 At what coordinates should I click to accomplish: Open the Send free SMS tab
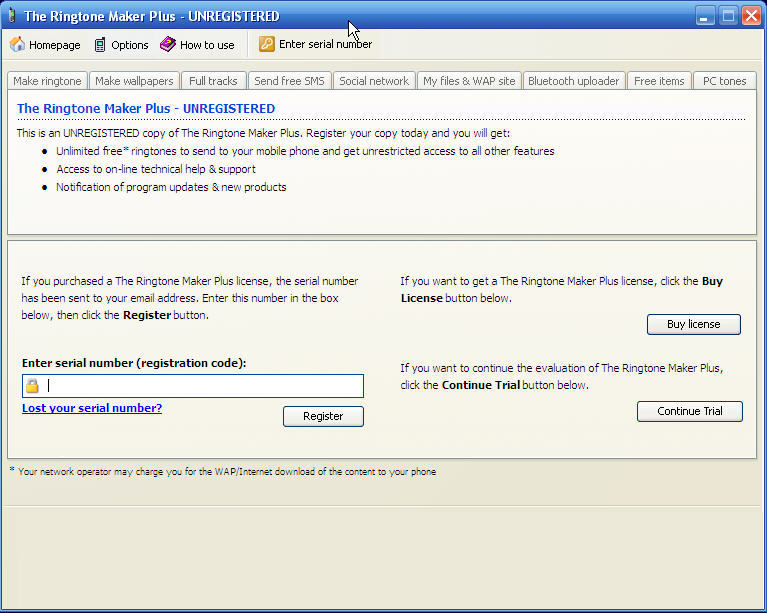290,81
